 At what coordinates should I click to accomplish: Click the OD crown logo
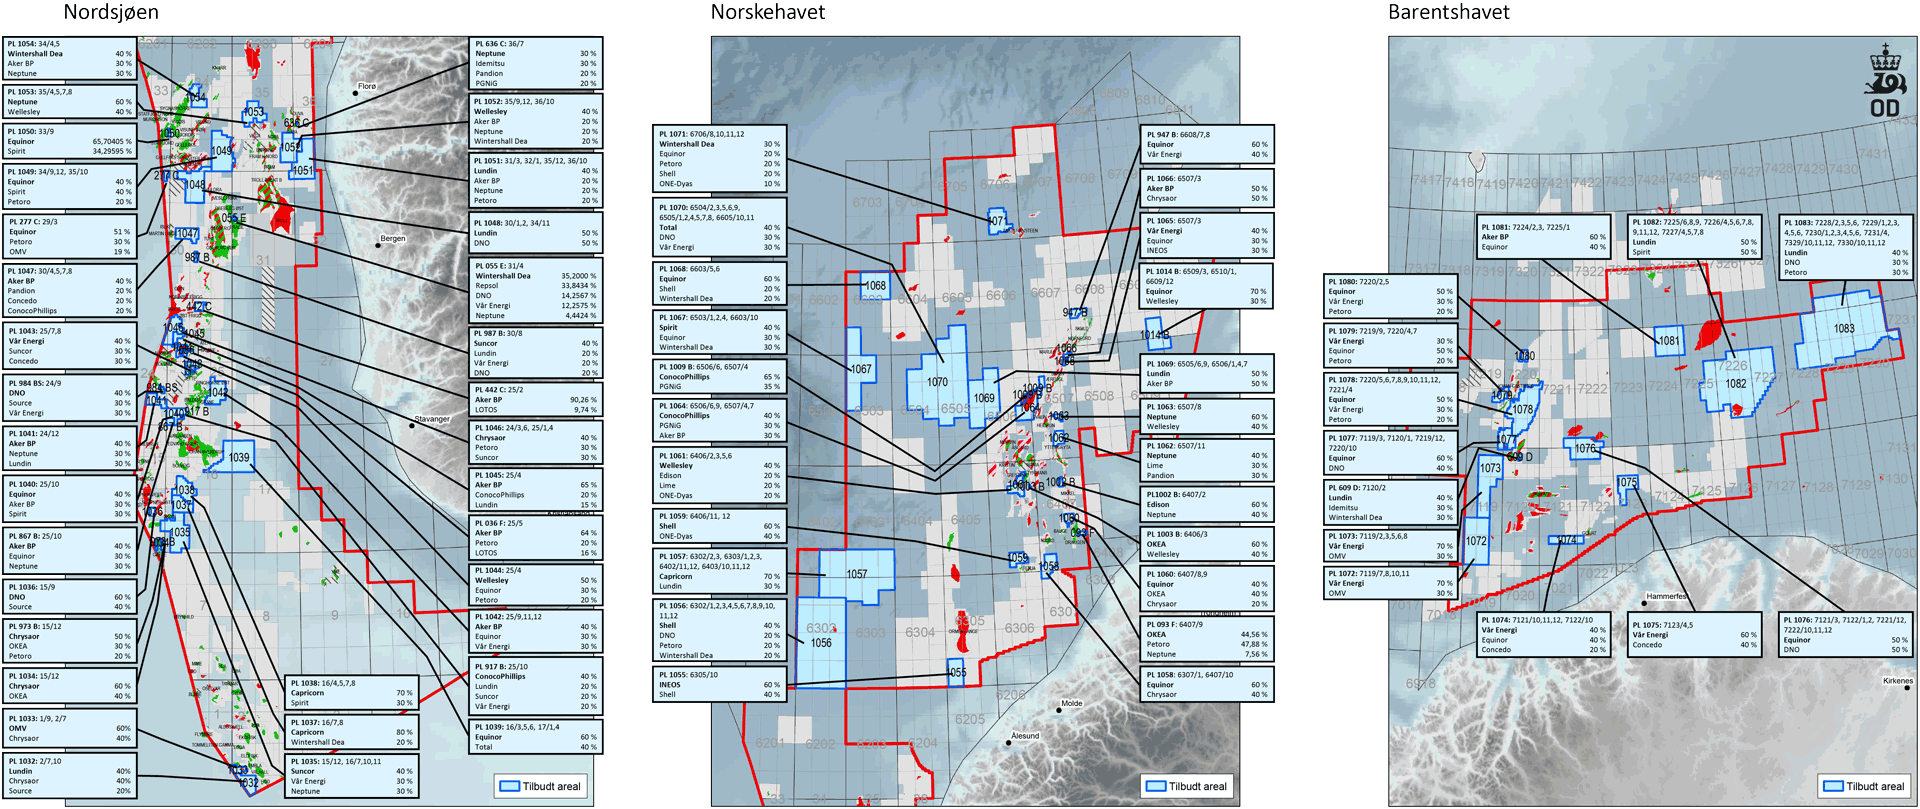1885,81
